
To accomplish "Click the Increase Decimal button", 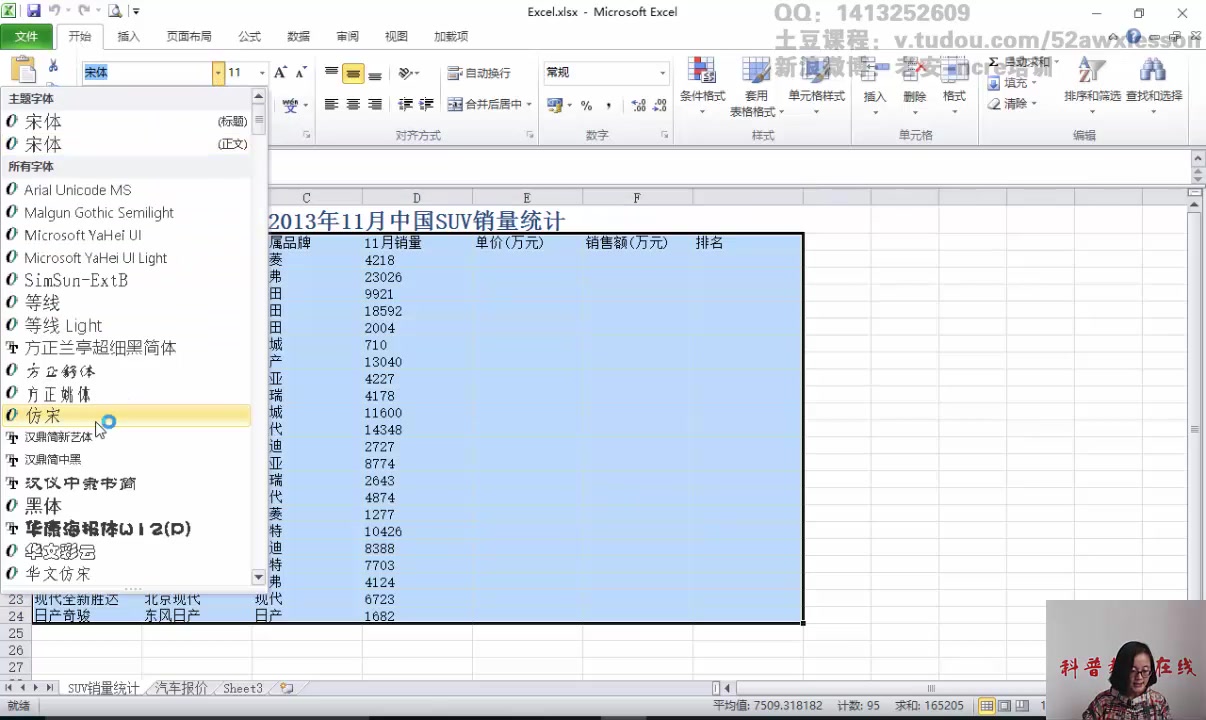I will tap(638, 105).
